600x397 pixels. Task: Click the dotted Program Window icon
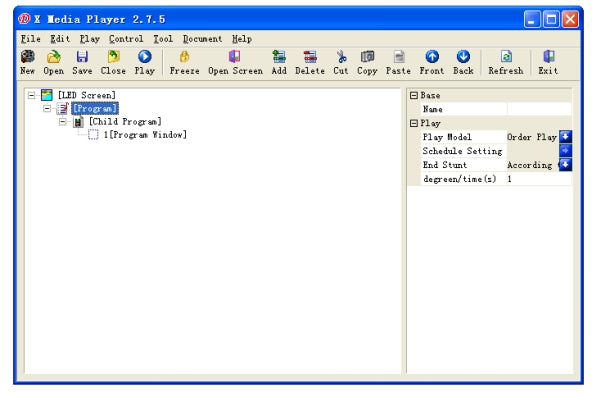point(93,135)
